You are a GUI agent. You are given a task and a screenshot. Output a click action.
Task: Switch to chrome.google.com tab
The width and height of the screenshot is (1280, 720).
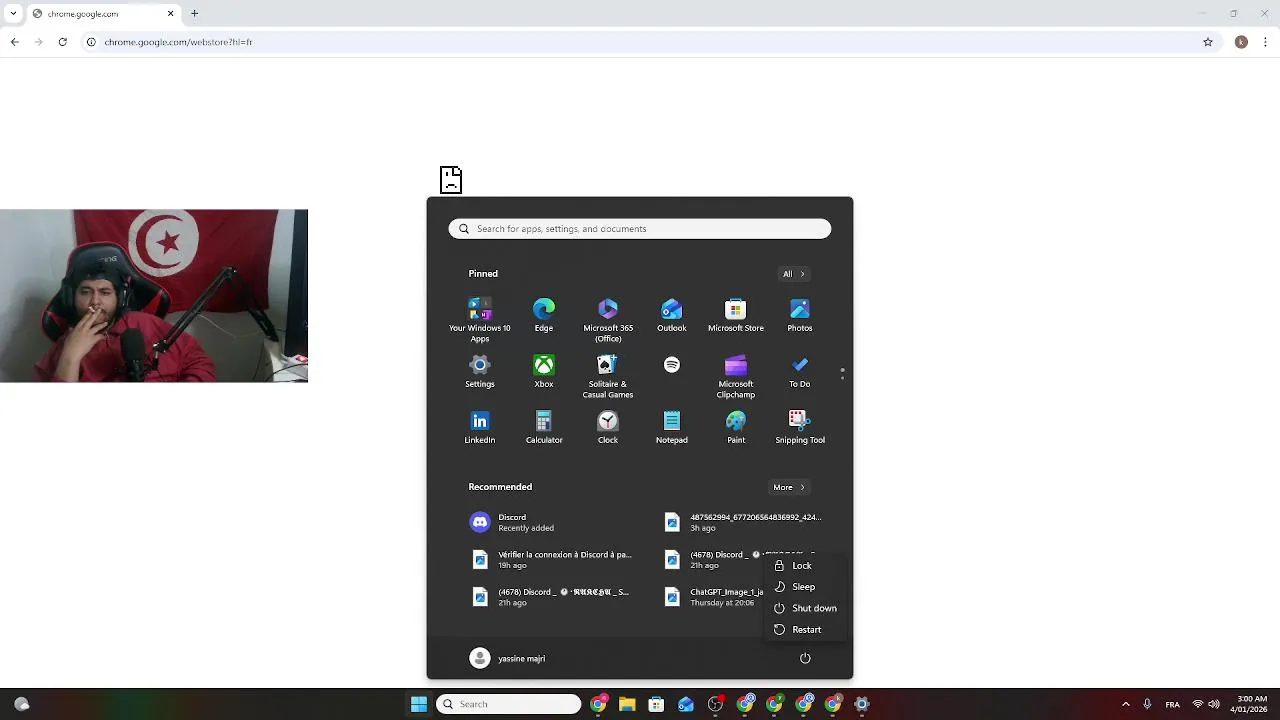tap(102, 13)
